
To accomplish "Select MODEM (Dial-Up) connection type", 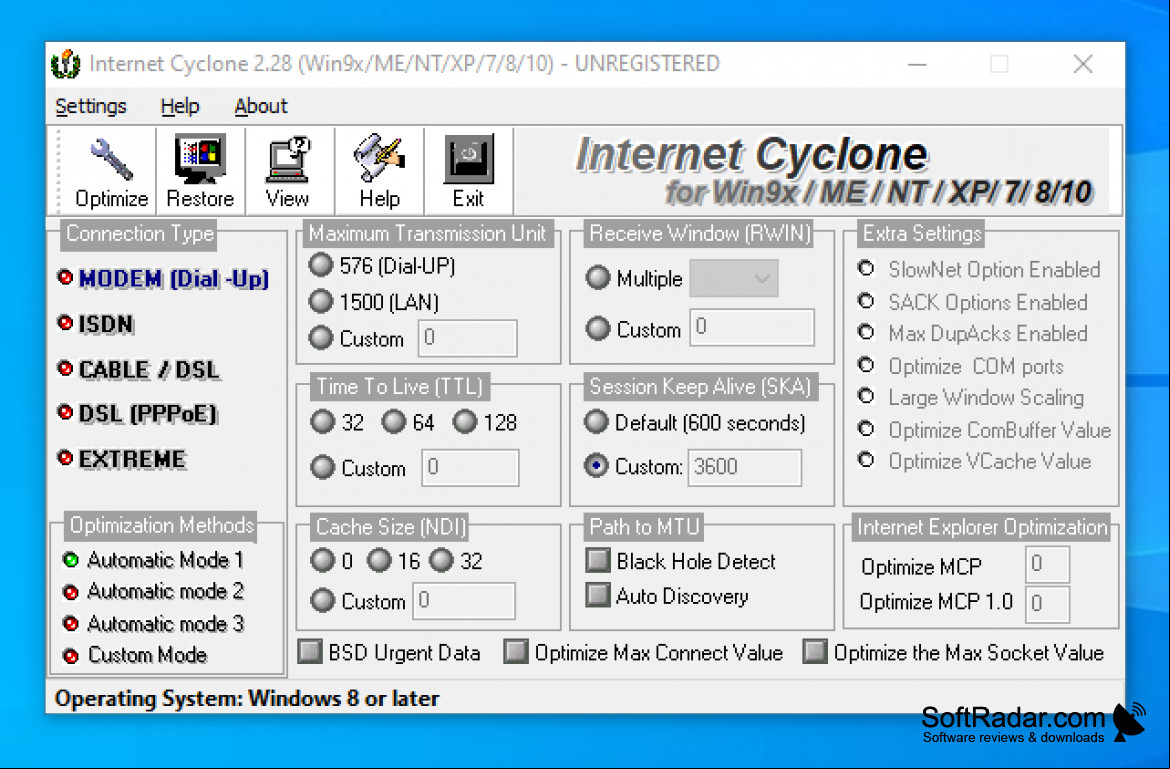I will [163, 278].
